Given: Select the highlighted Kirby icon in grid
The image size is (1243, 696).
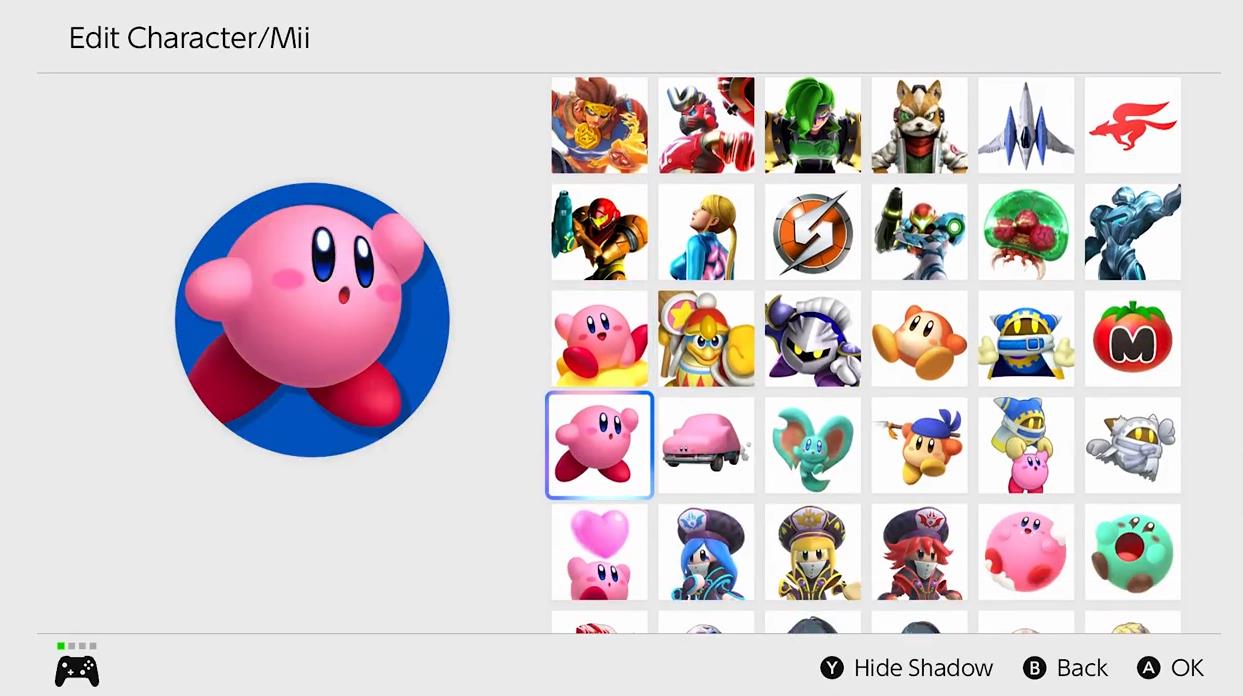Looking at the screenshot, I should (x=599, y=445).
